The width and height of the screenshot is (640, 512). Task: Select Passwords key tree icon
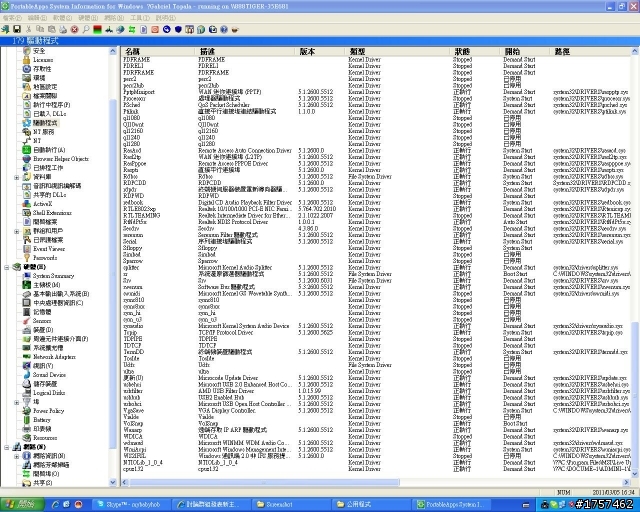pos(27,258)
